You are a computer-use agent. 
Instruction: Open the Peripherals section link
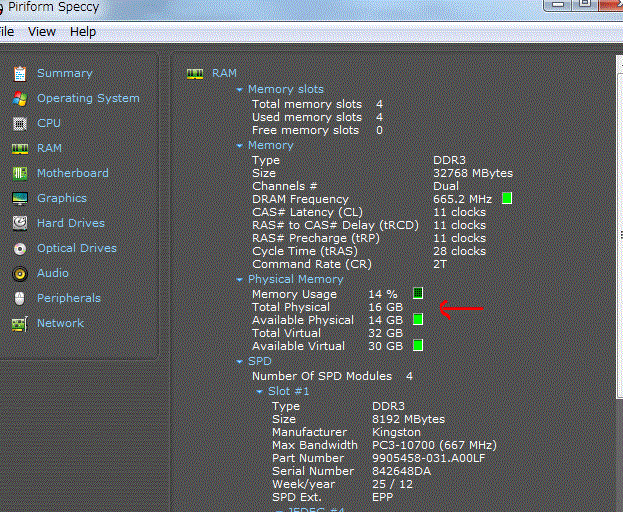tap(69, 298)
